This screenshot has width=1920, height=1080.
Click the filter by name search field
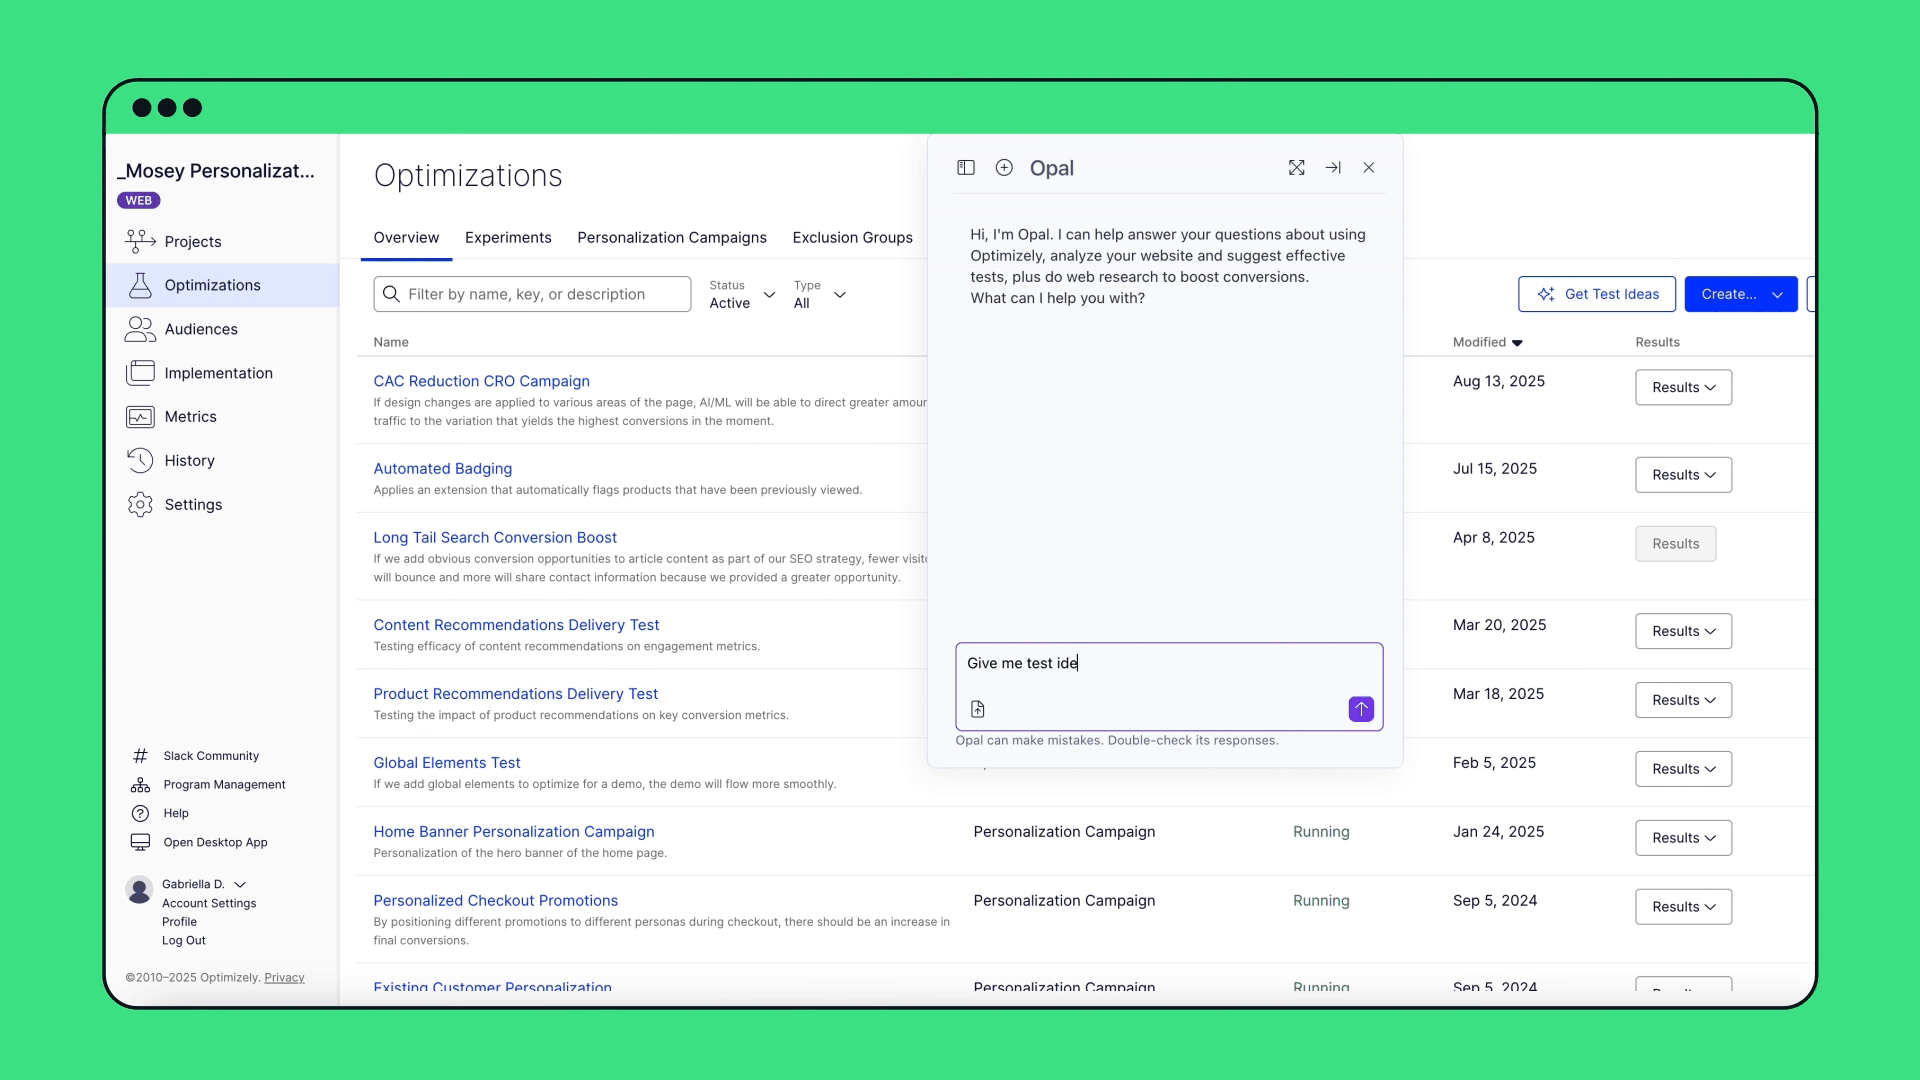(531, 294)
